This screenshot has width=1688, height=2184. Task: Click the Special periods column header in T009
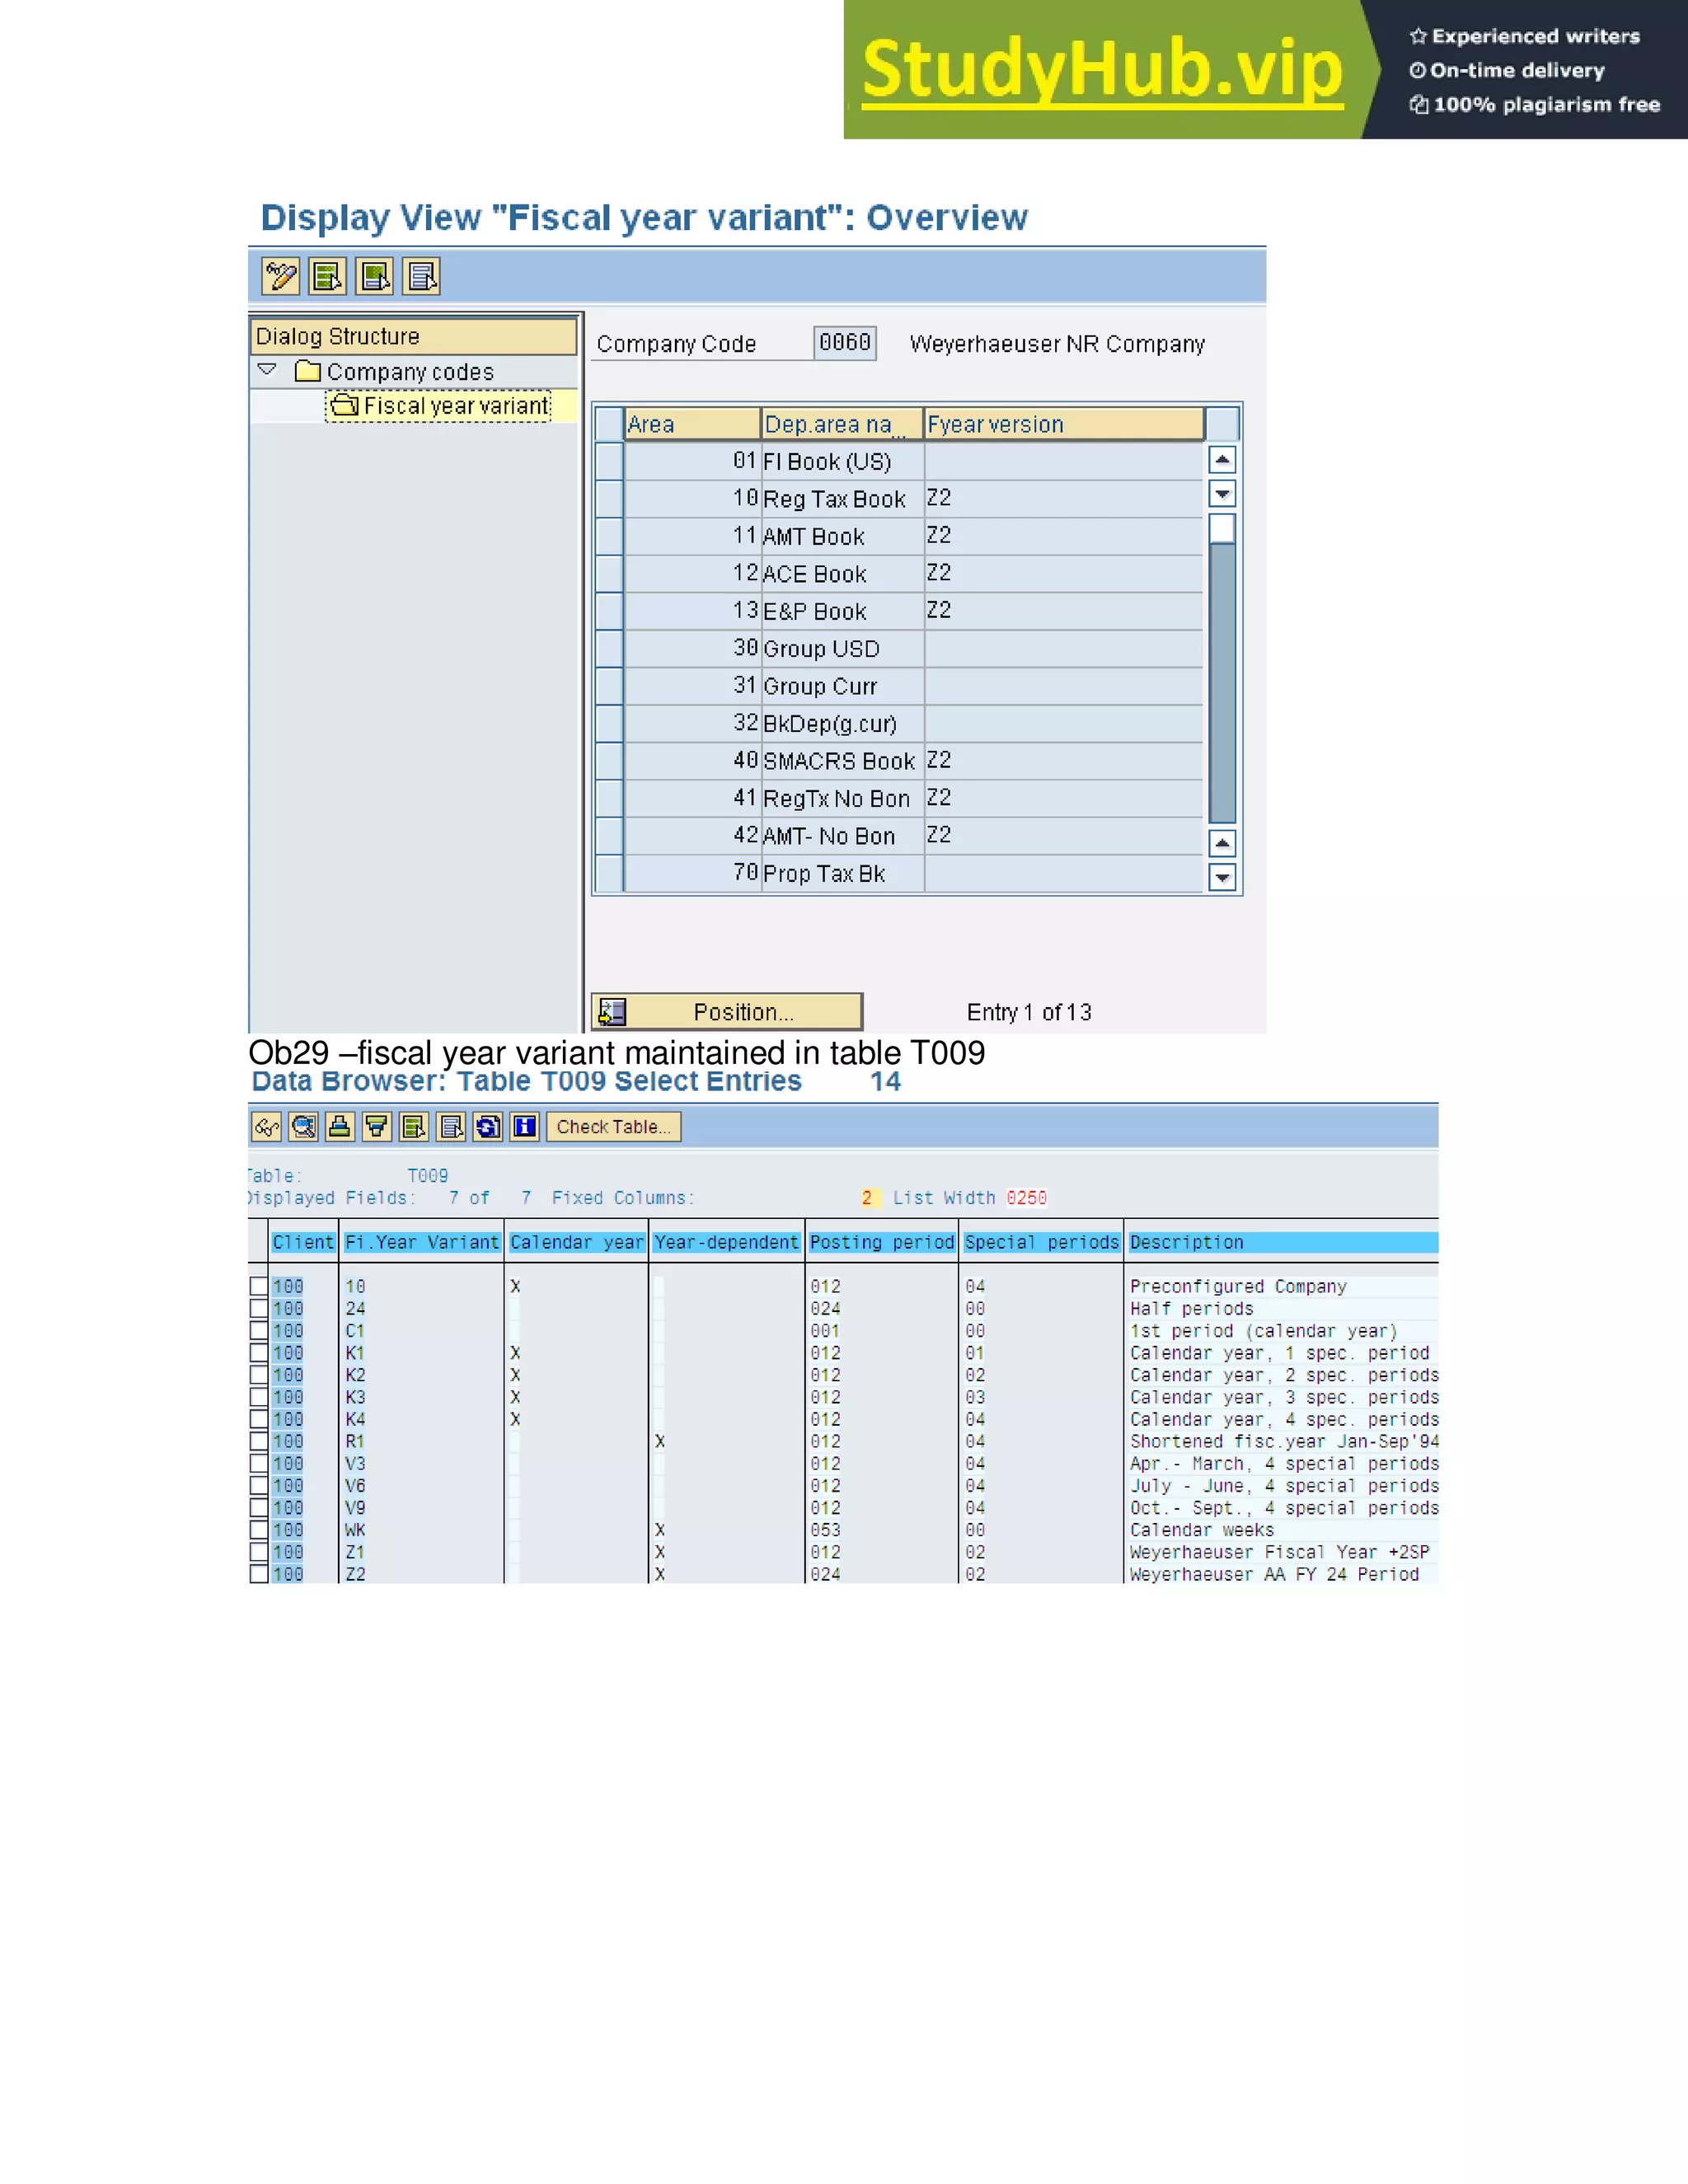tap(1041, 1242)
